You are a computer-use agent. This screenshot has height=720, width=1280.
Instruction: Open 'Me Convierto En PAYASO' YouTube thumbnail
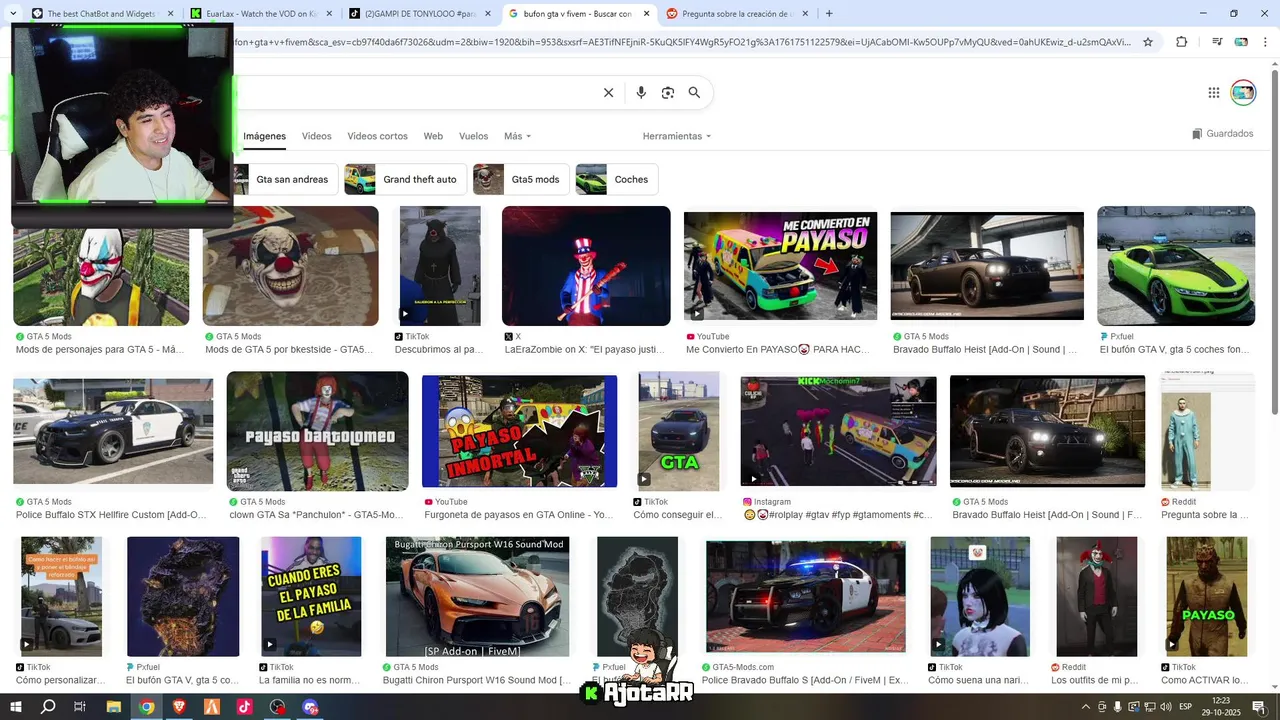click(781, 266)
